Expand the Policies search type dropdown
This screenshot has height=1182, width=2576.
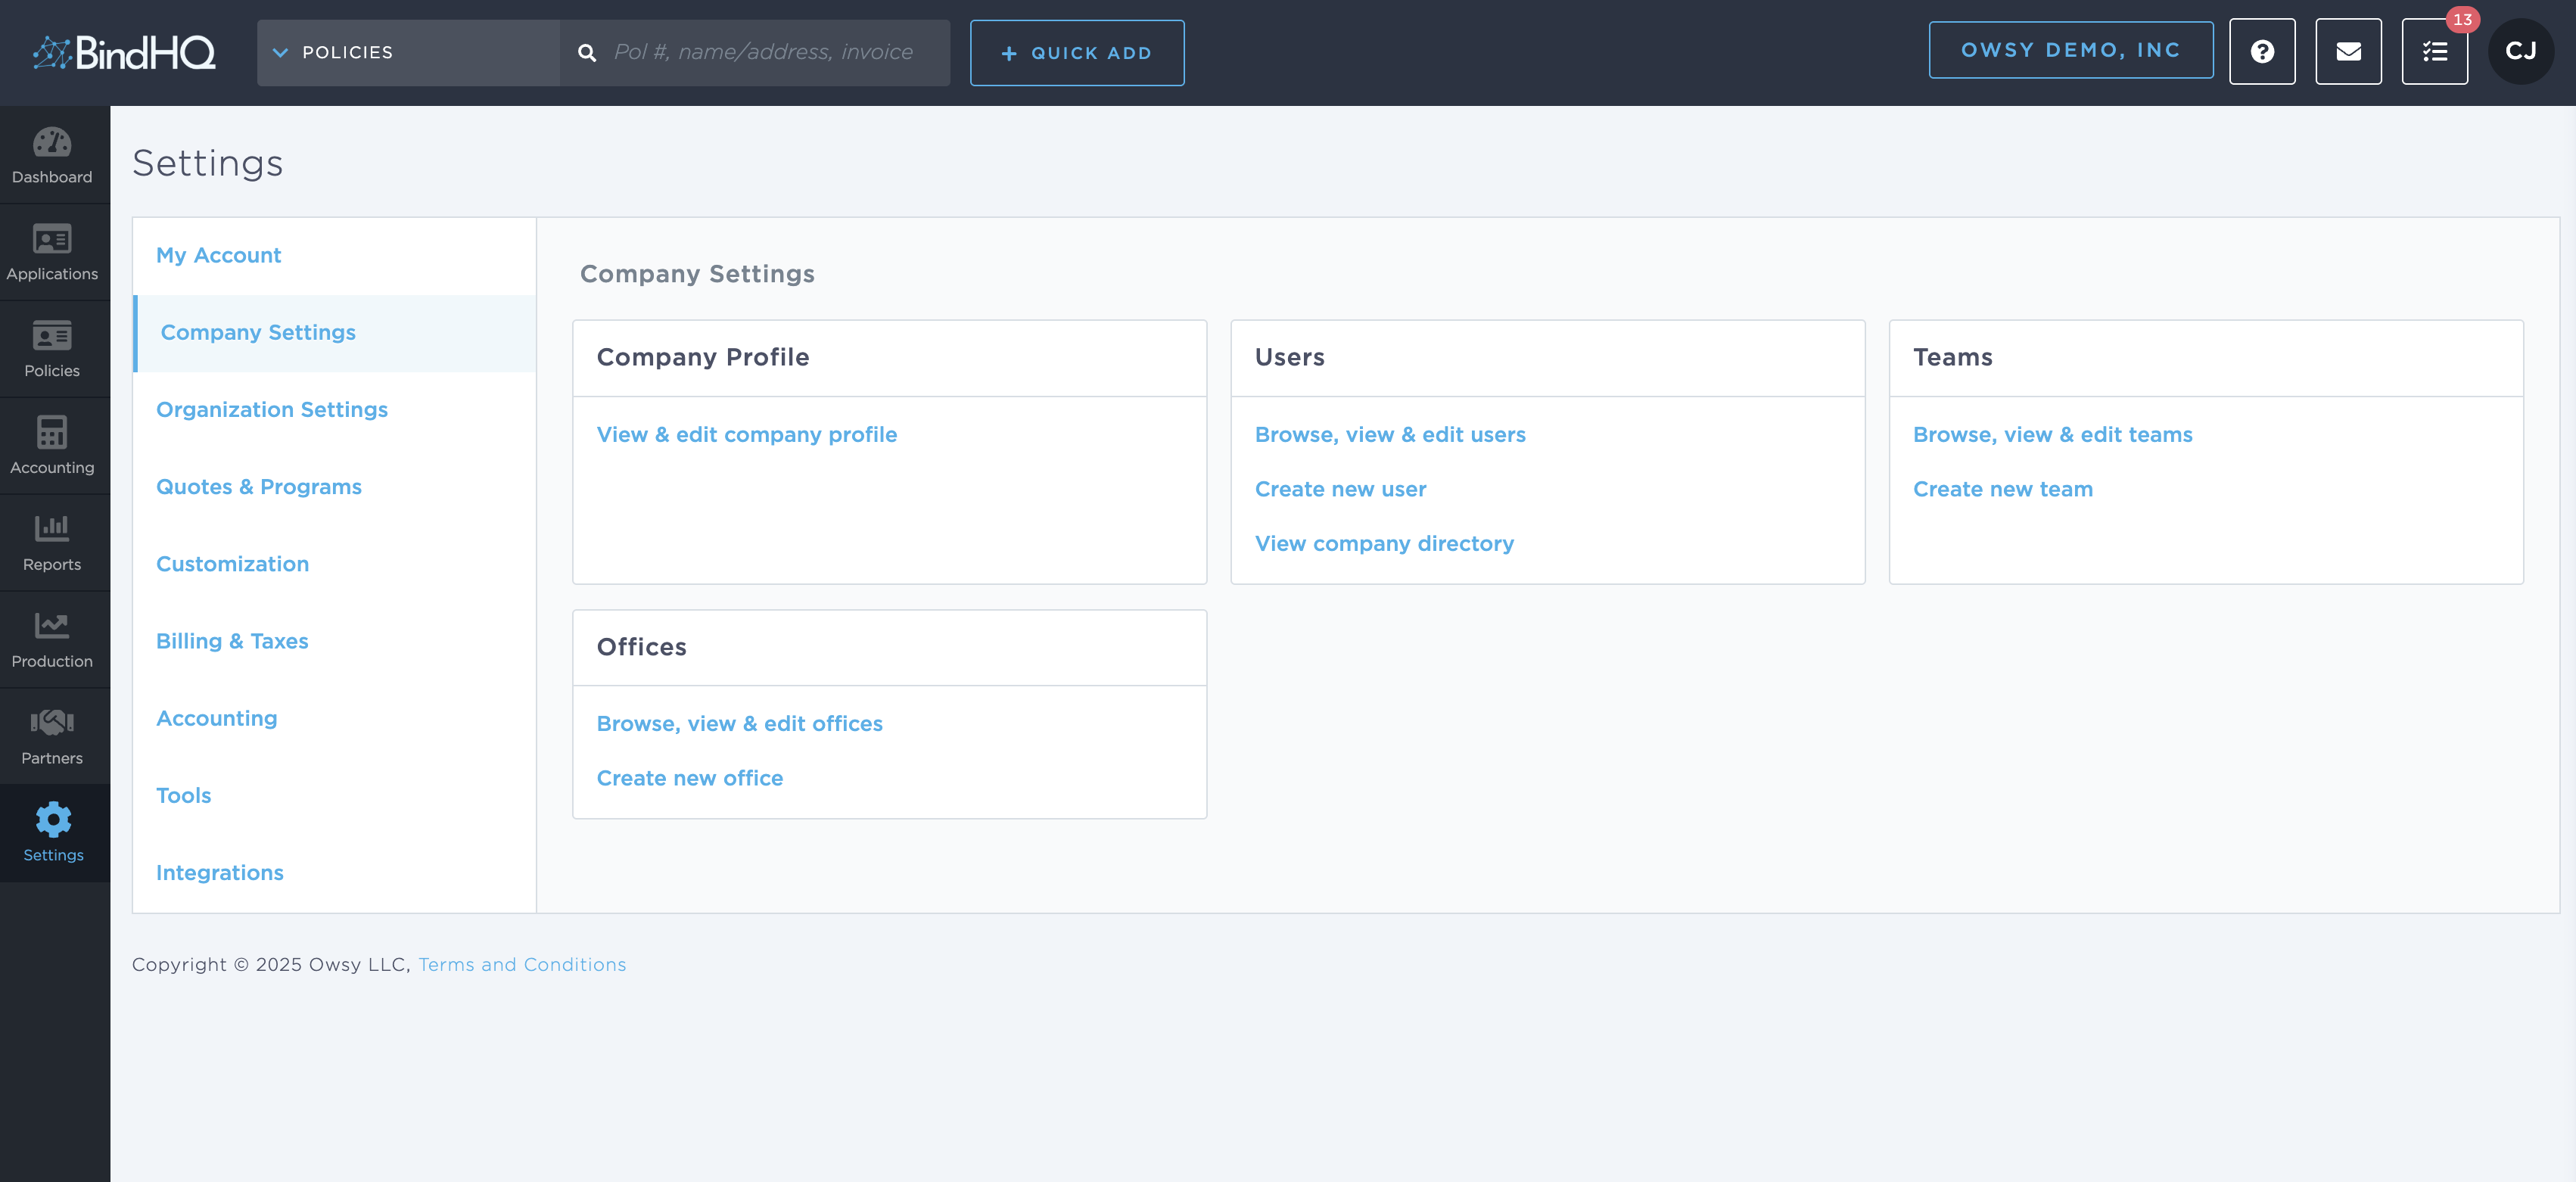pos(335,52)
